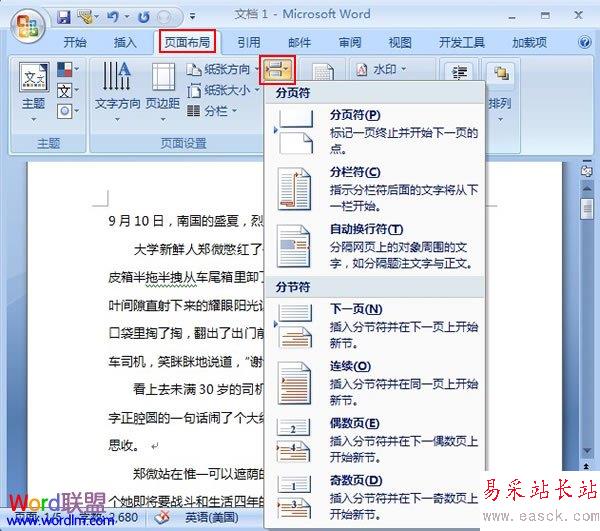
Task: Click the breaks 分隔符 button
Action: click(277, 70)
